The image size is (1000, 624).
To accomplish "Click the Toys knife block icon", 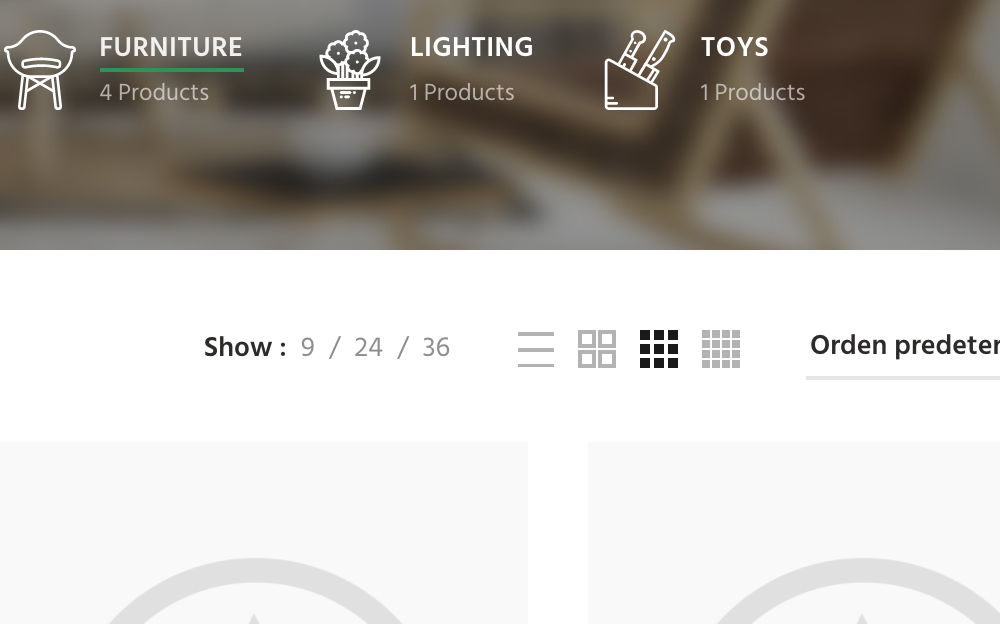I will [x=640, y=70].
